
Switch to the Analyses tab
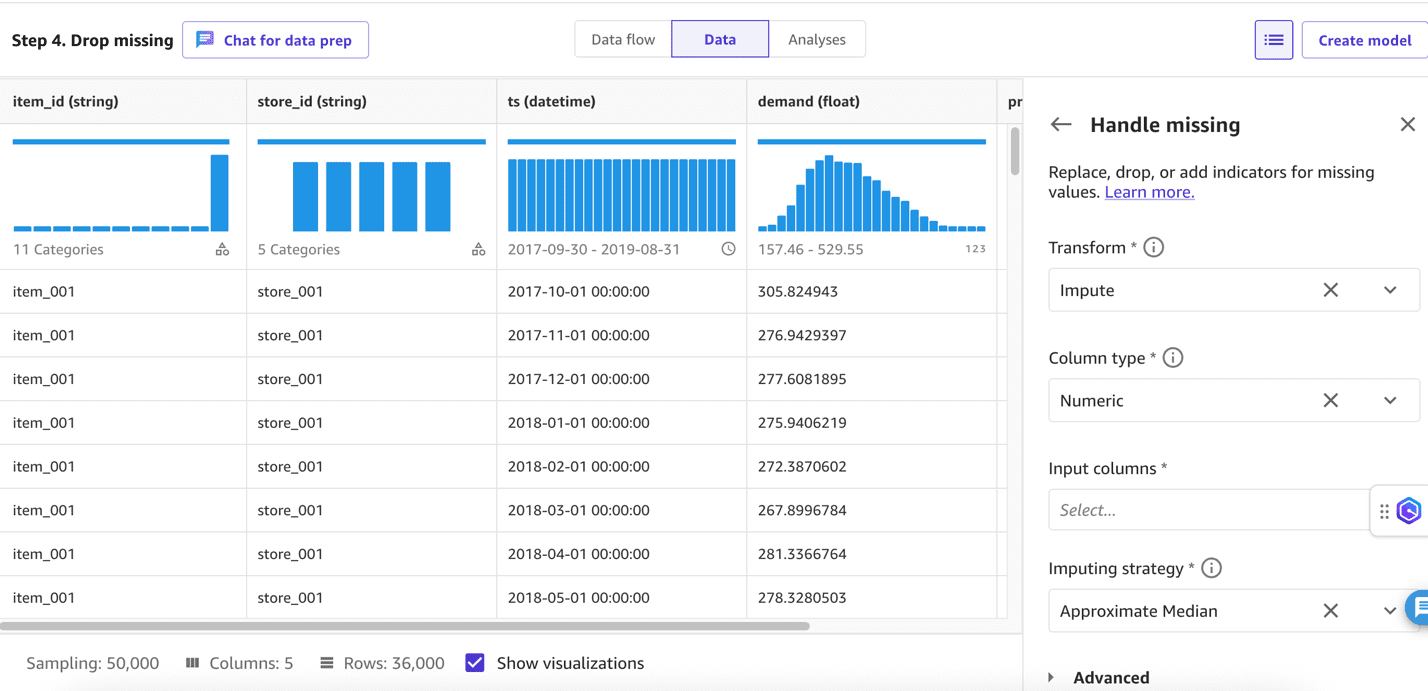click(817, 39)
